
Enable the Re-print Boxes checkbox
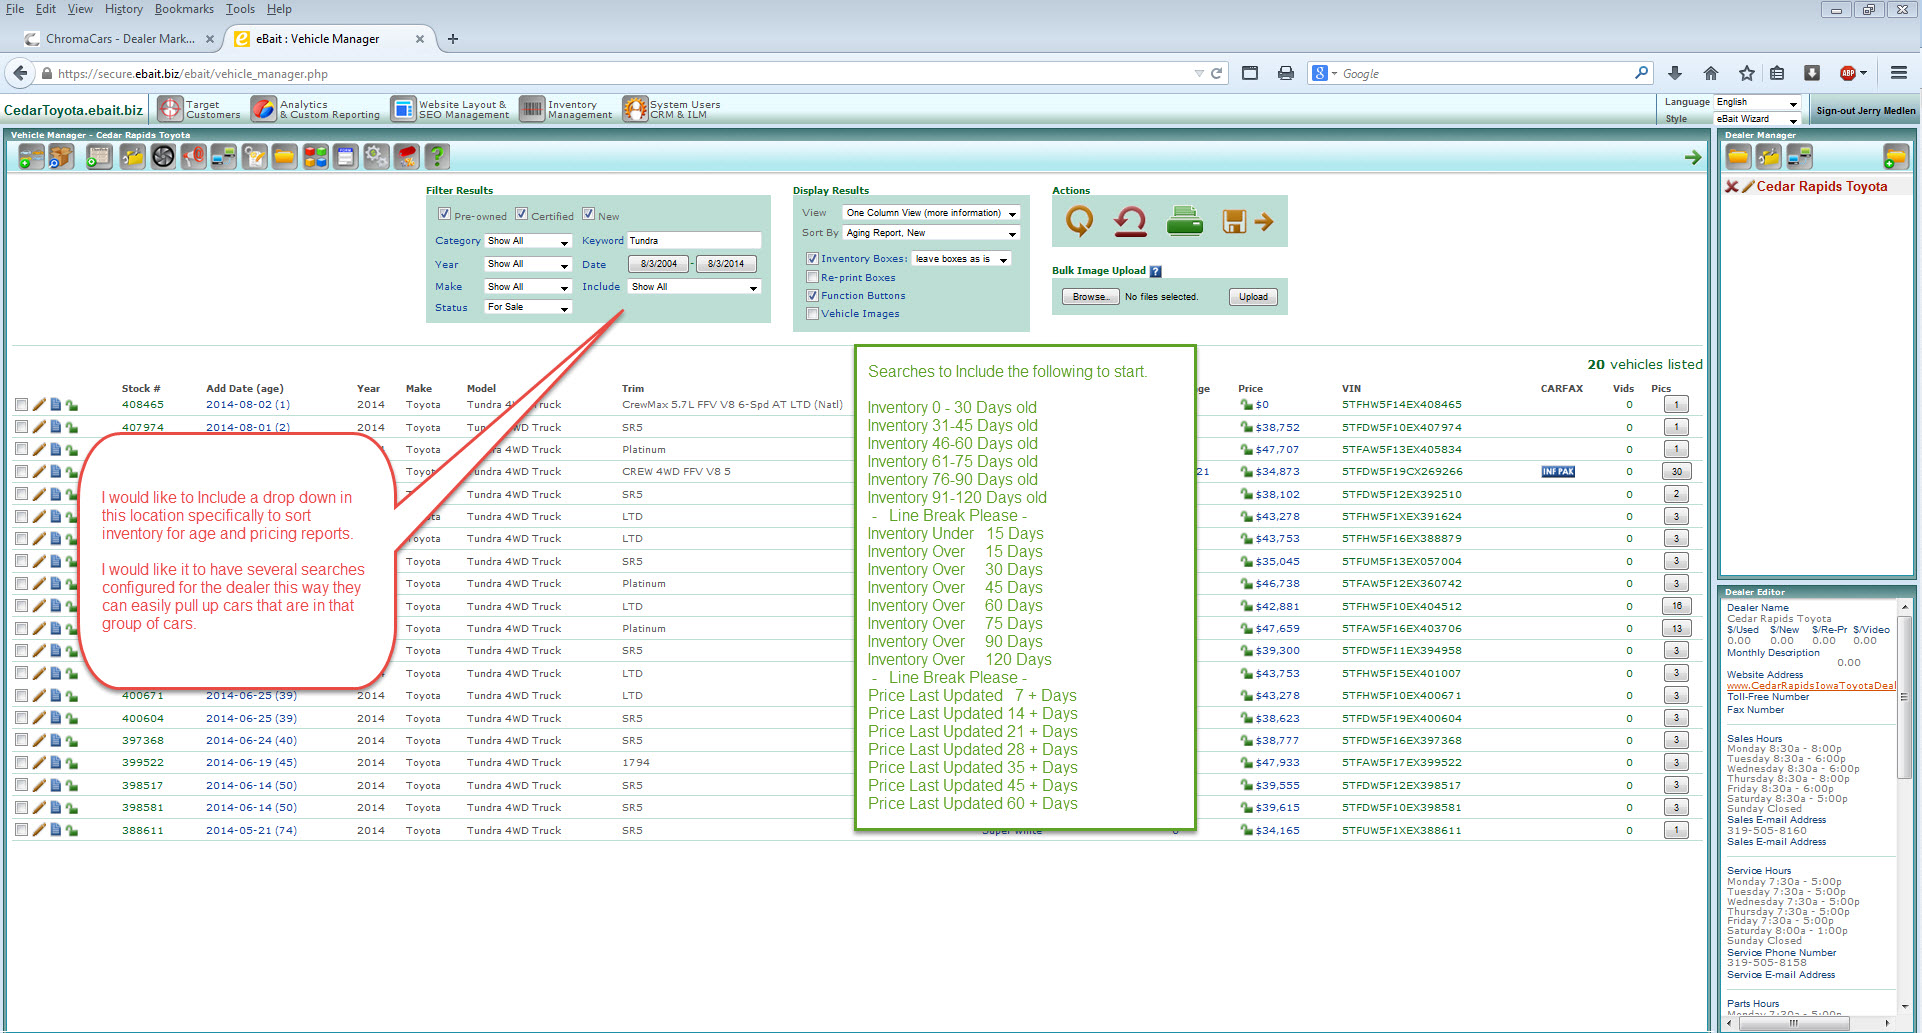(x=812, y=277)
